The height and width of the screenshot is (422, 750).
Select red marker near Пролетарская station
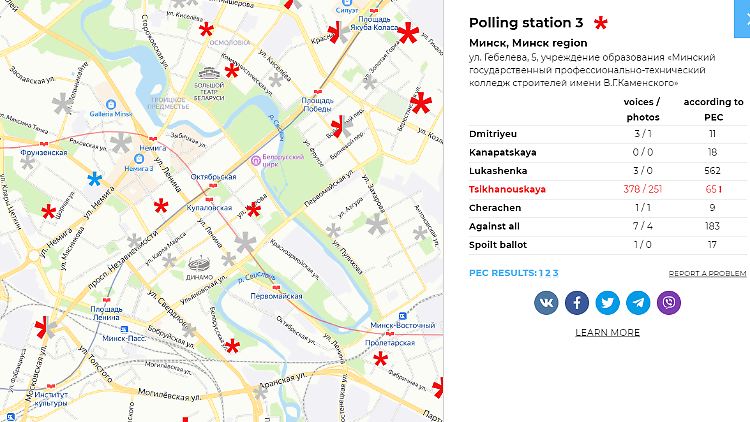point(380,359)
